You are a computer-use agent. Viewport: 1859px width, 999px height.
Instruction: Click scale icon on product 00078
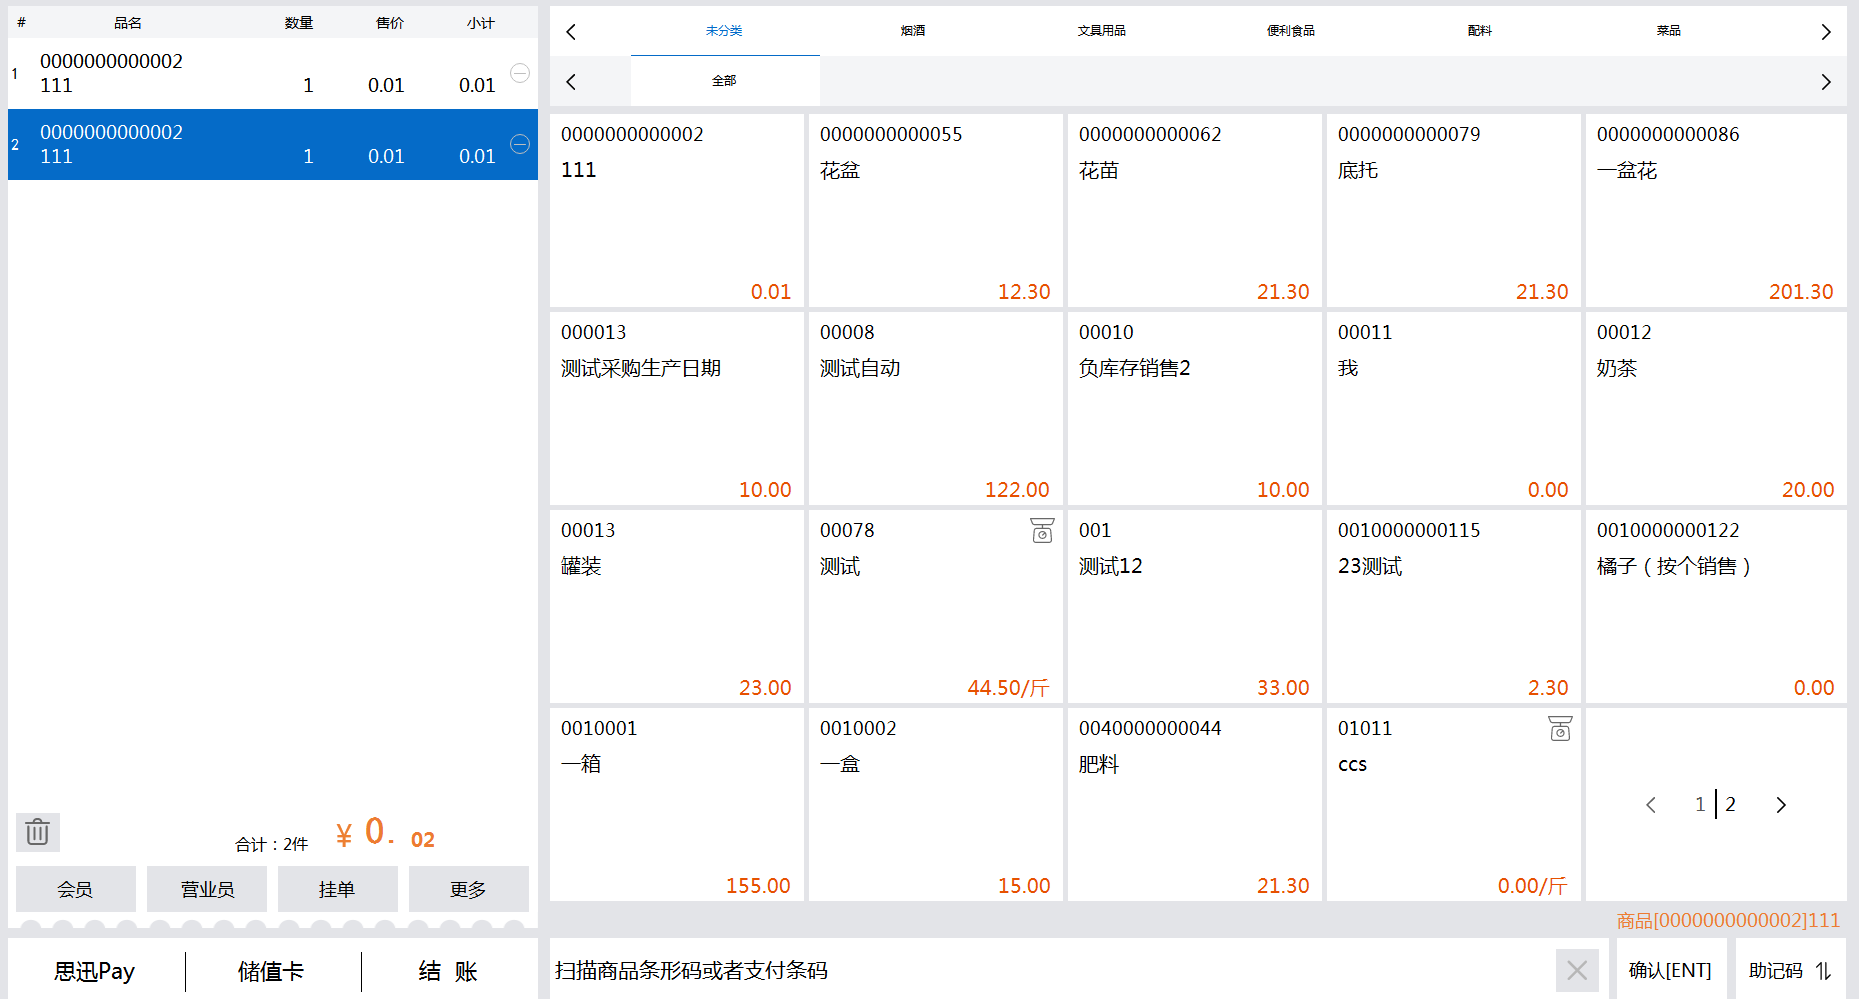pyautogui.click(x=1042, y=531)
